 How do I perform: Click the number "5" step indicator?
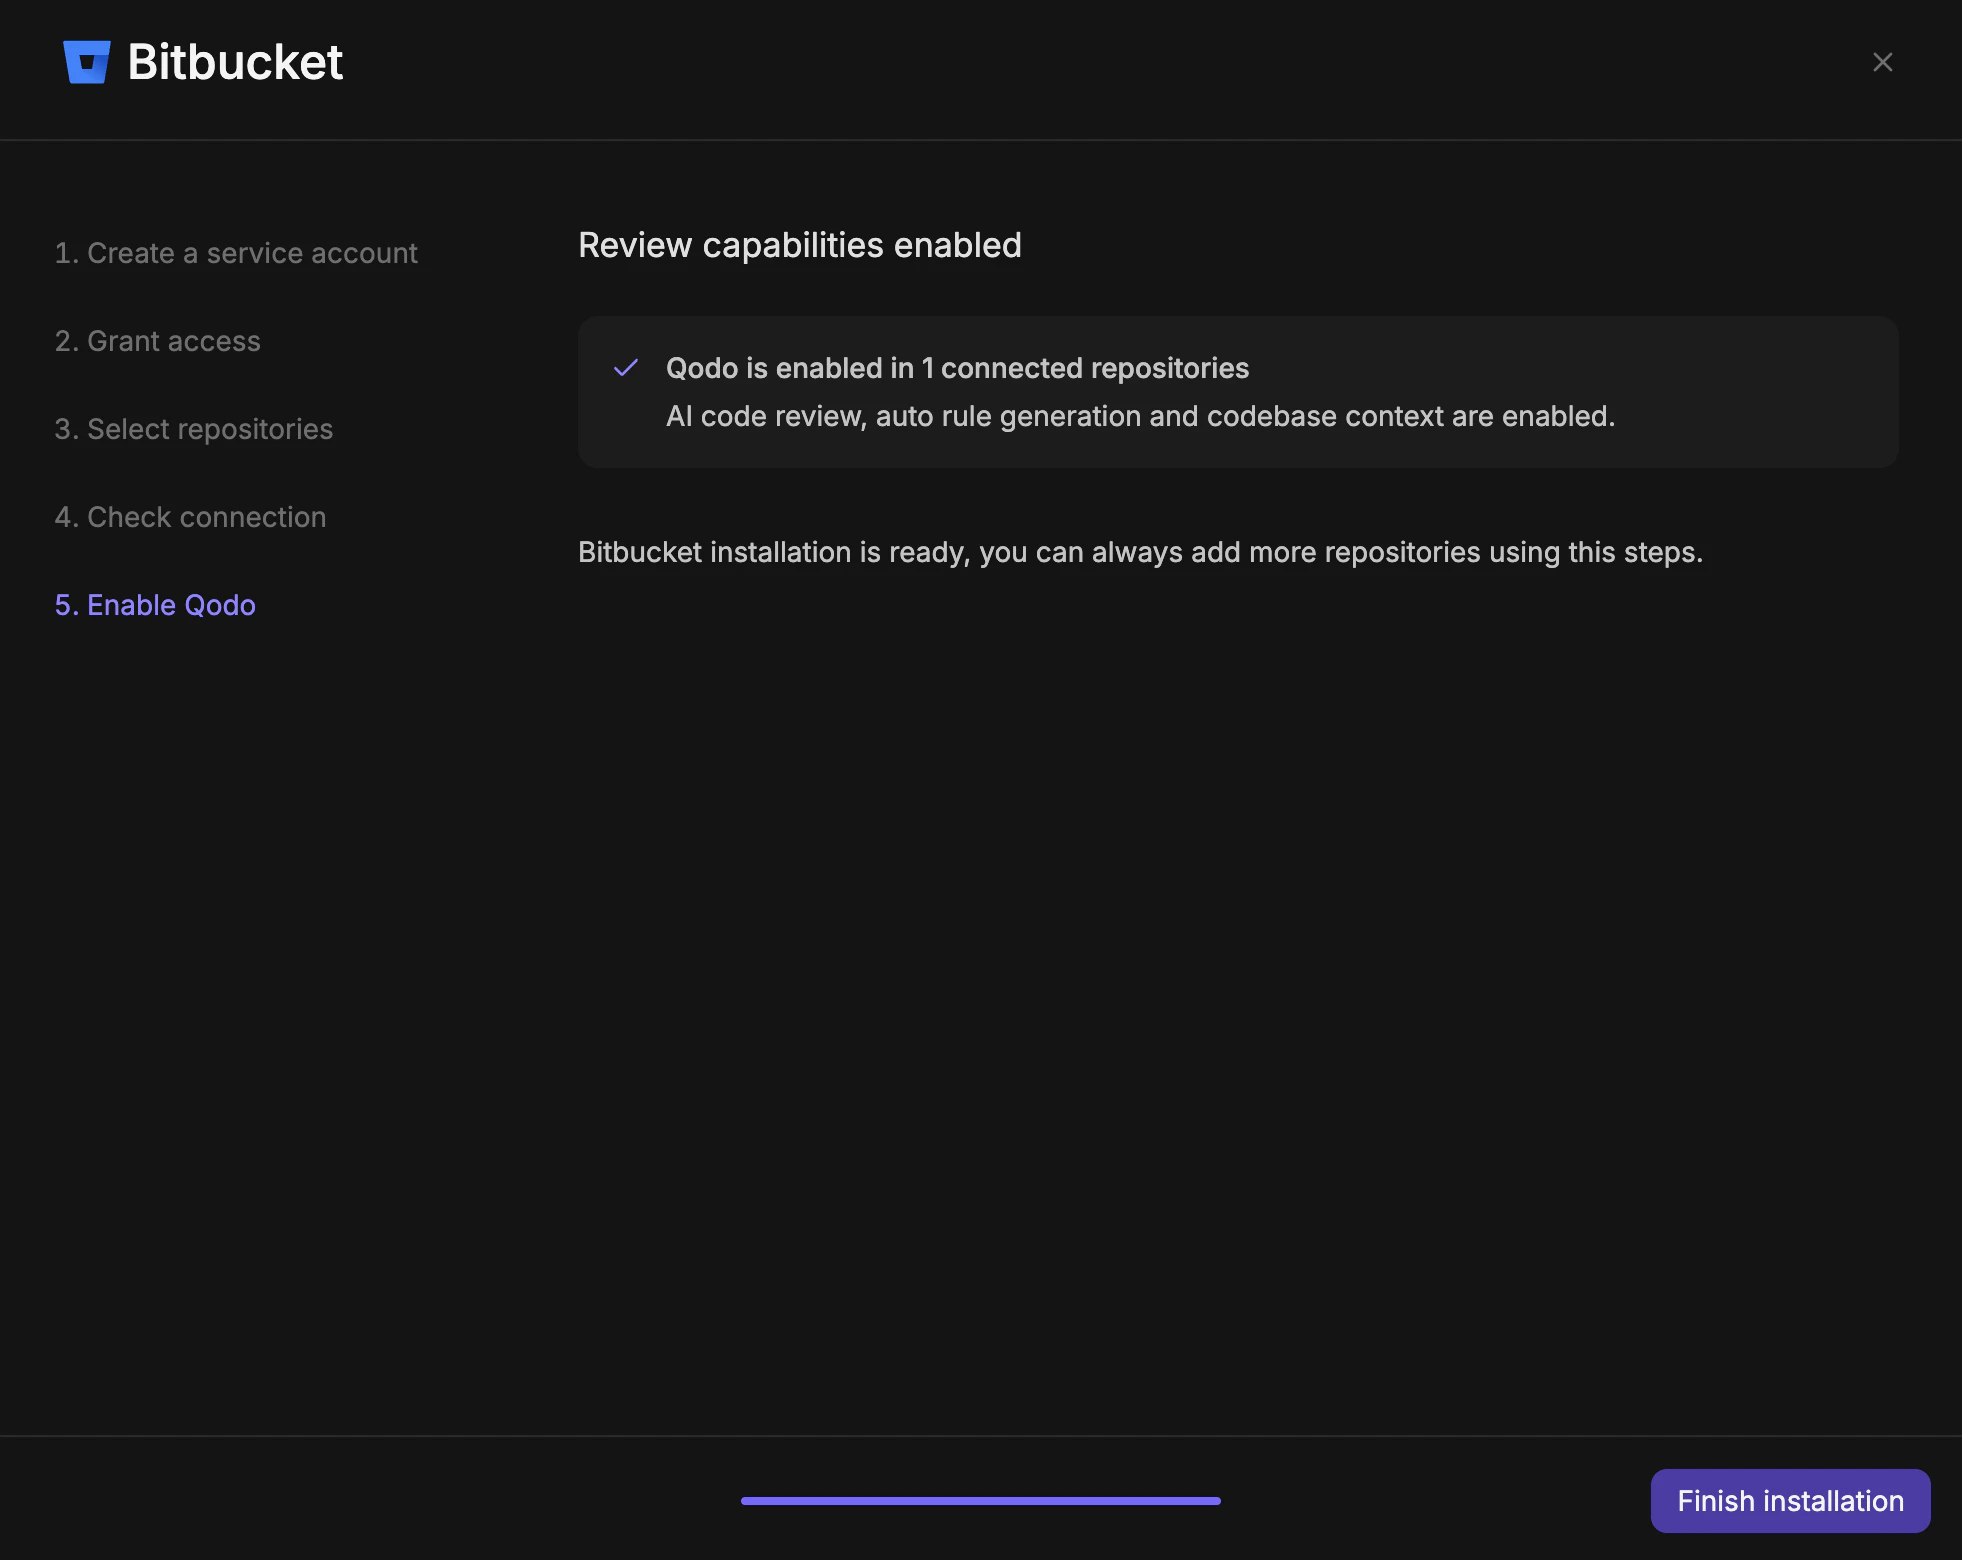pos(66,605)
